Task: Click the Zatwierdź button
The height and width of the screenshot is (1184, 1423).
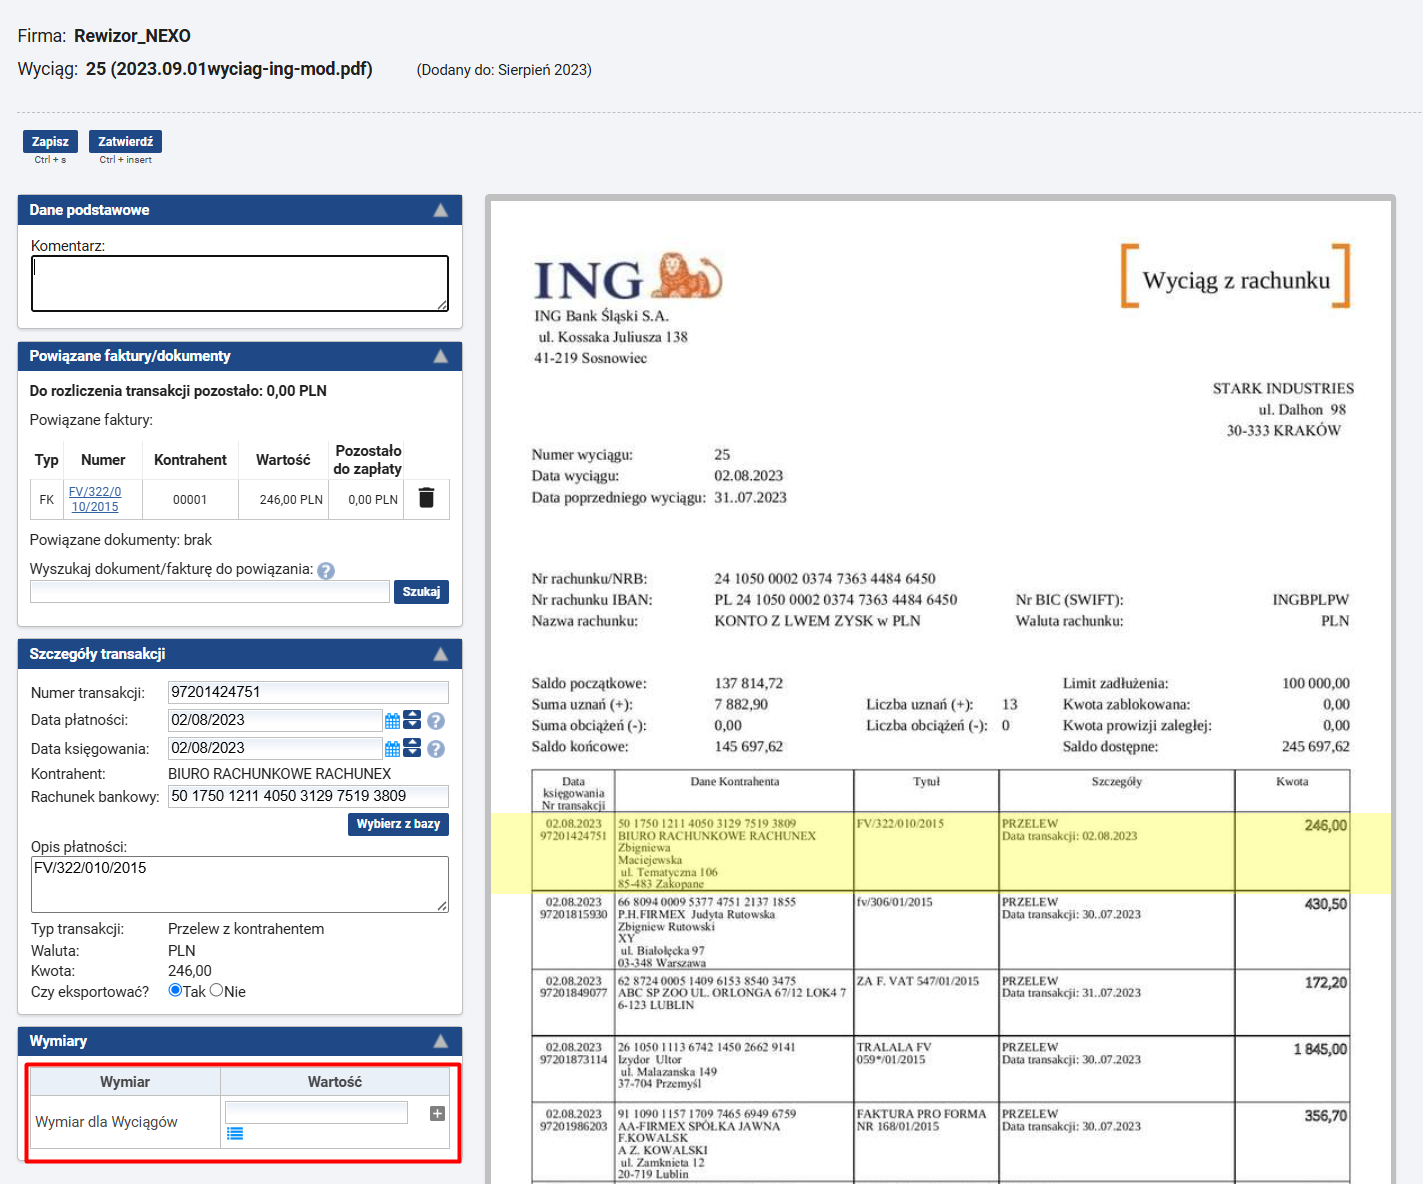Action: [125, 142]
